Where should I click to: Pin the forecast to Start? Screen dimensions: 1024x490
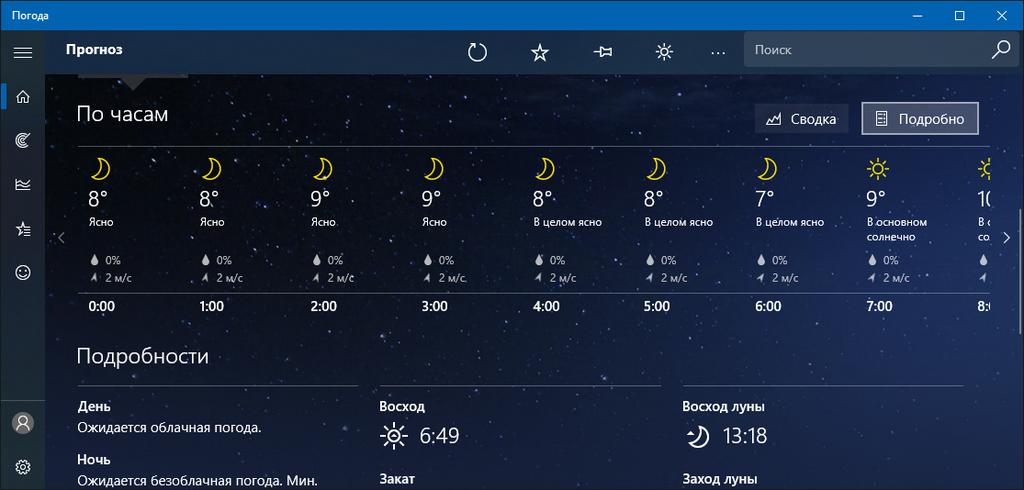pos(602,52)
